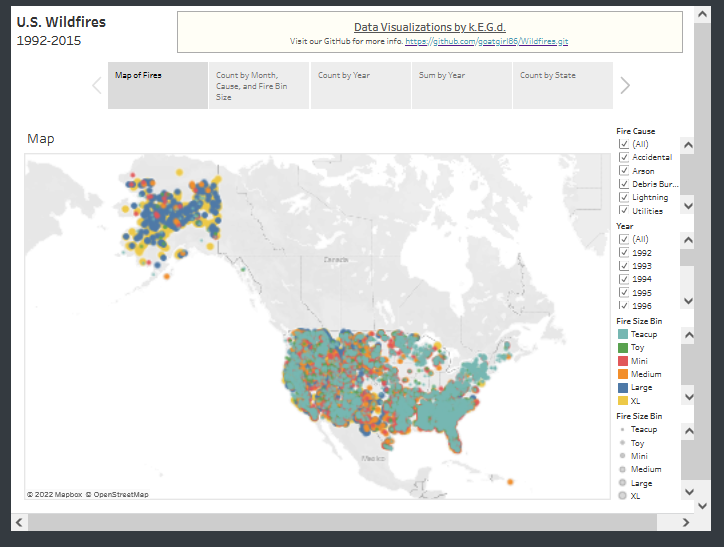
Task: Click the Map sheet title
Action: [41, 138]
